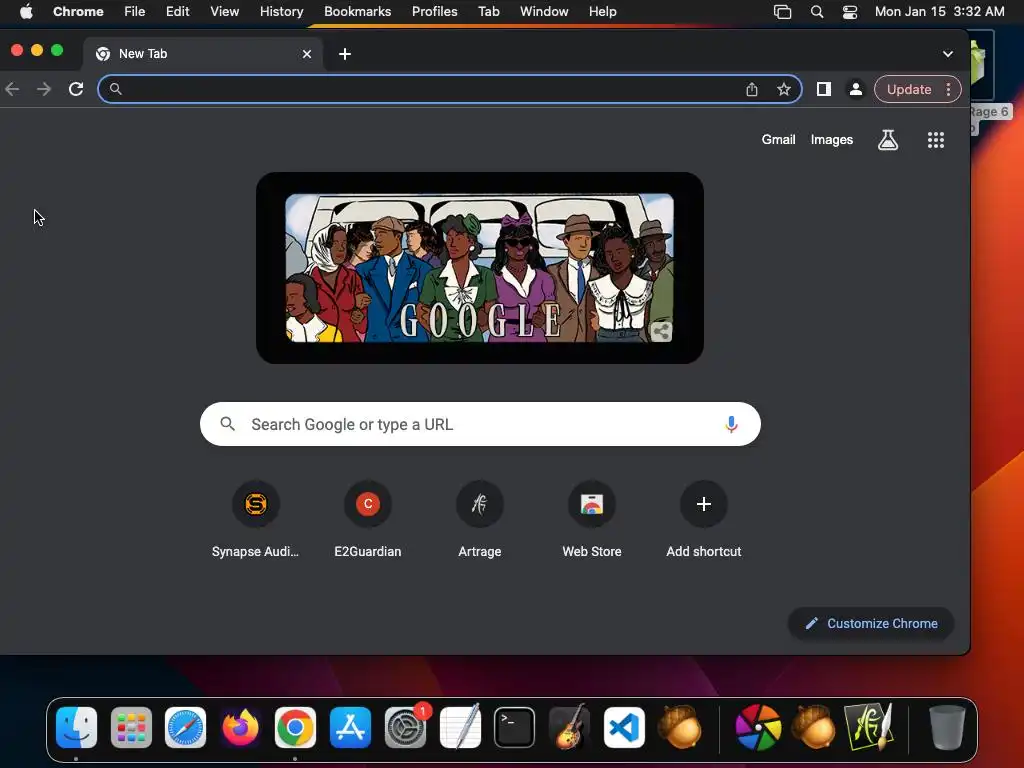
Task: Toggle the Chrome side panel
Action: pos(824,89)
